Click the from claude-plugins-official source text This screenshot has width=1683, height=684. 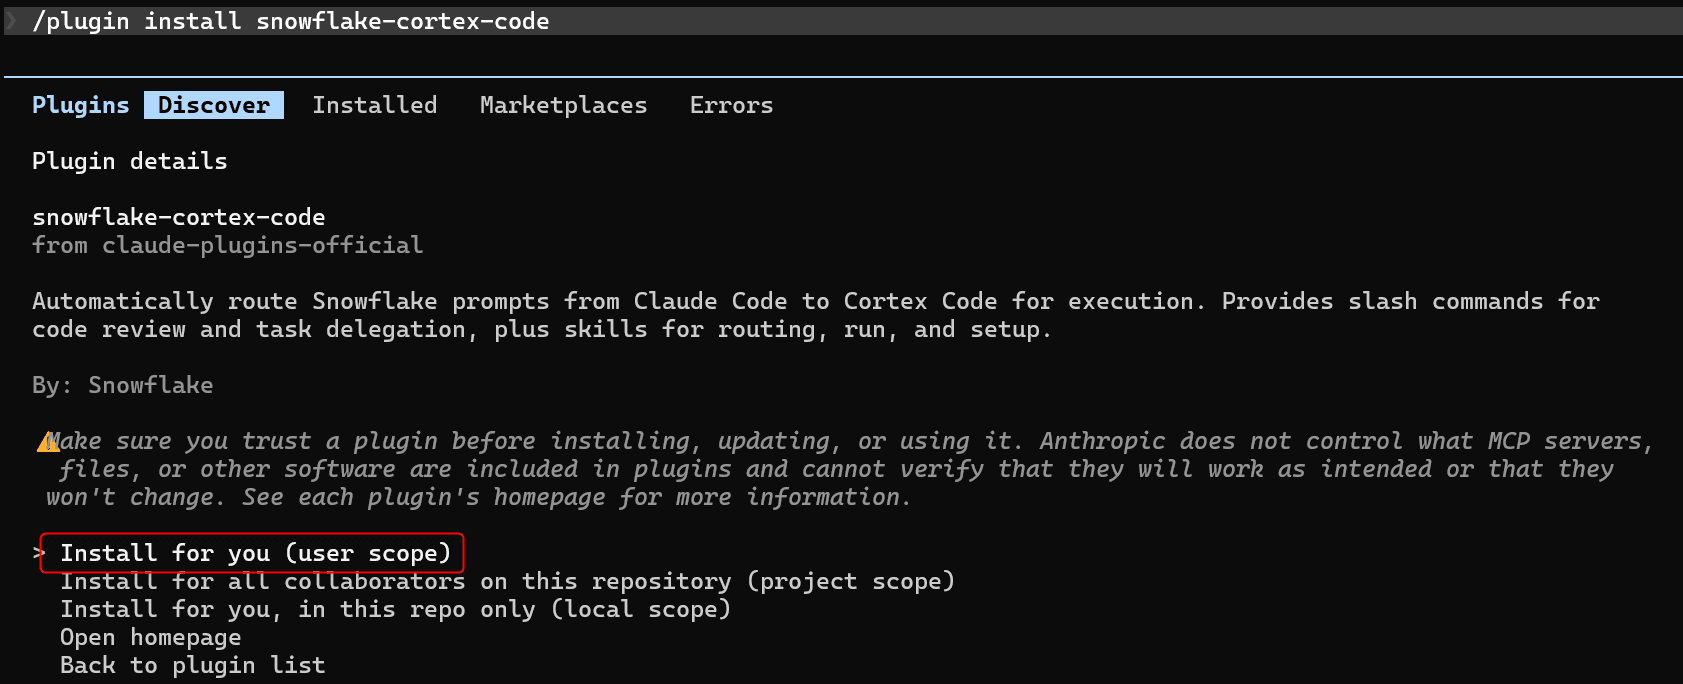(228, 245)
